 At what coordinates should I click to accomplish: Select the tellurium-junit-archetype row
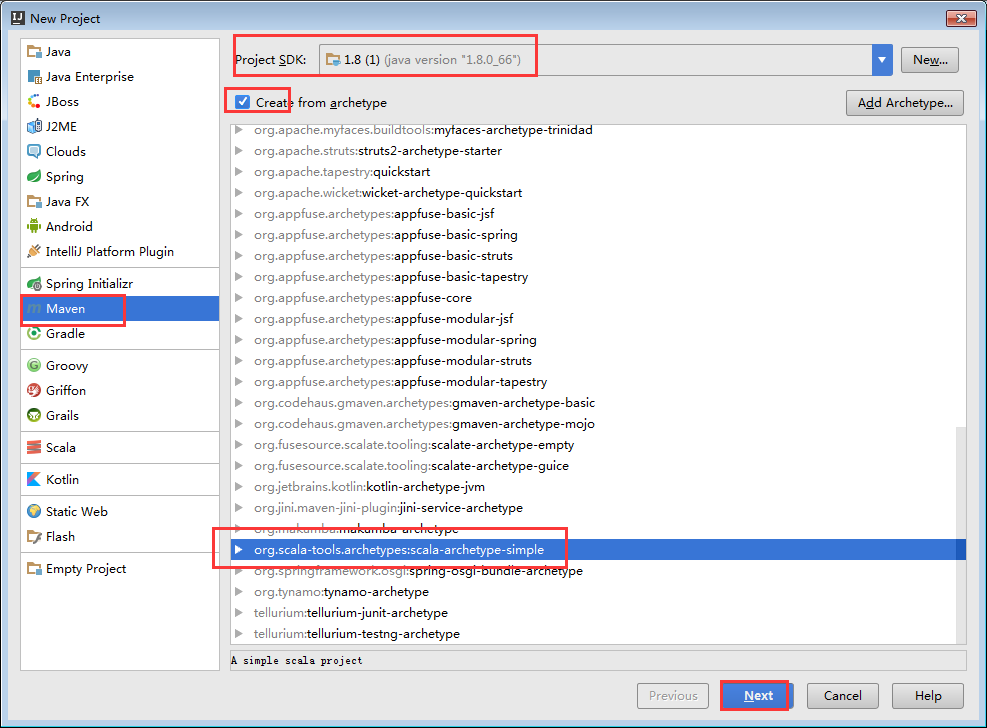click(x=598, y=613)
